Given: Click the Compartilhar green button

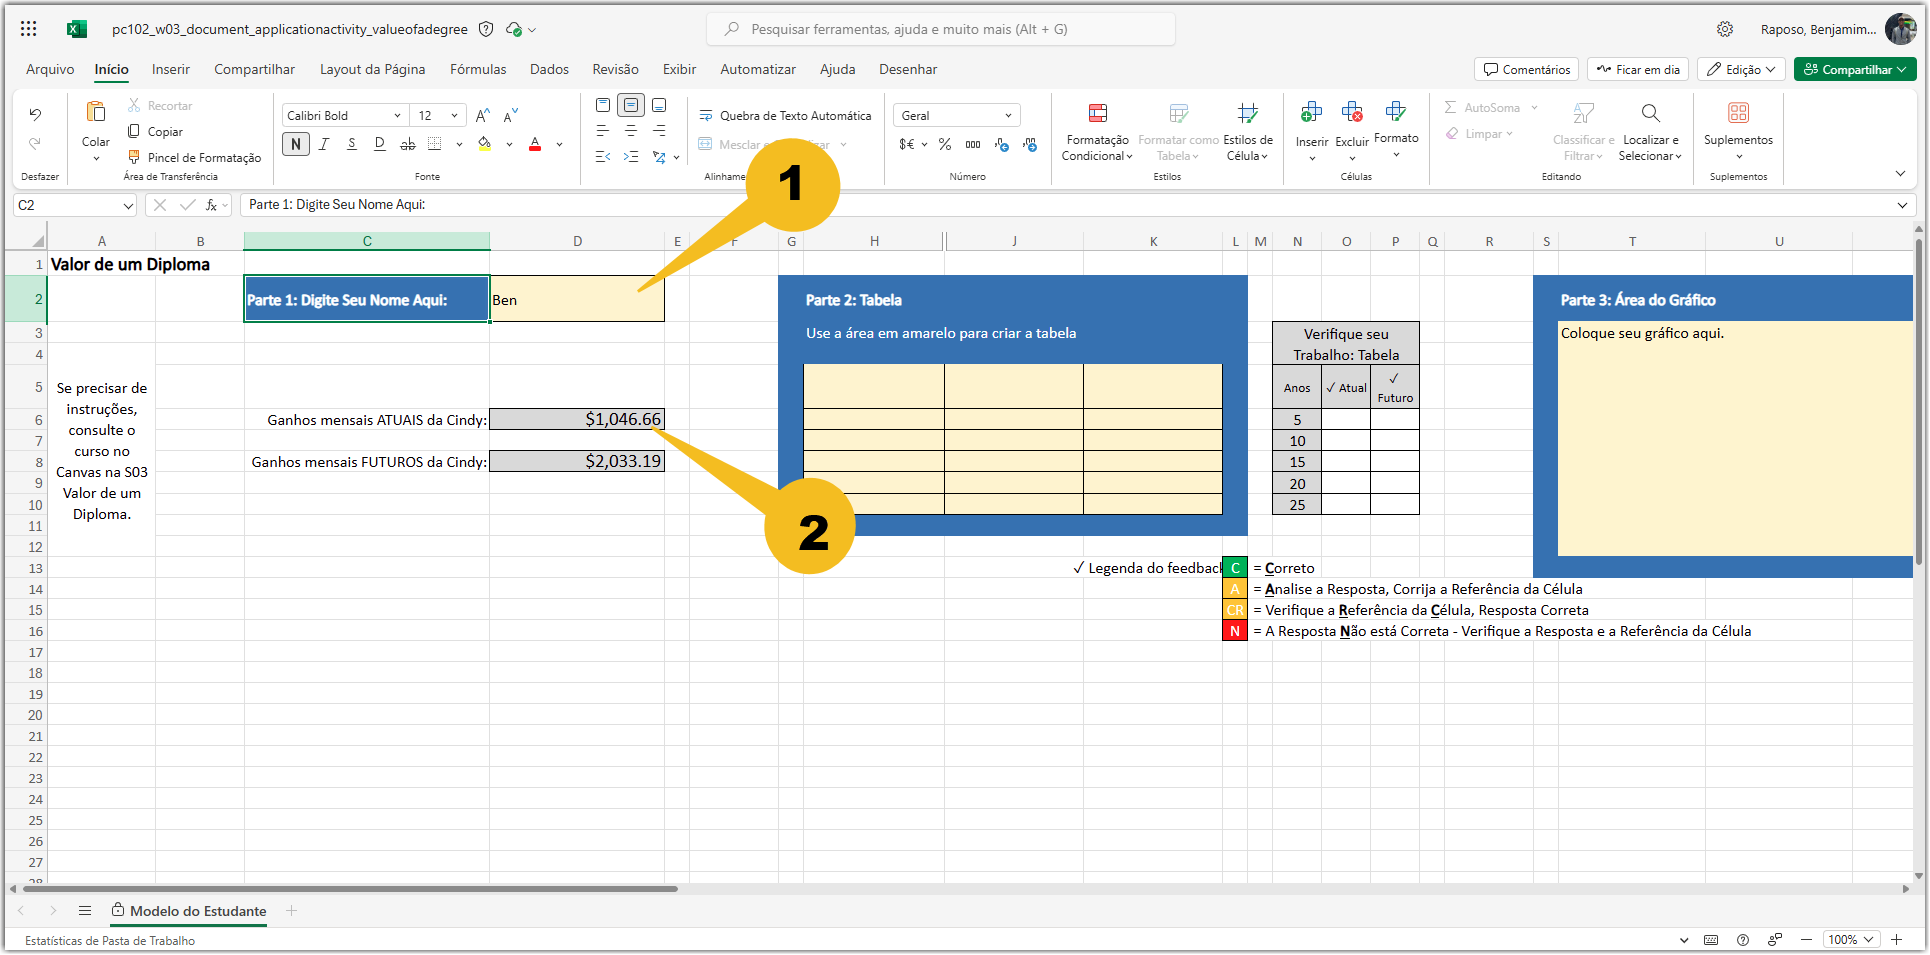Looking at the screenshot, I should tap(1854, 70).
